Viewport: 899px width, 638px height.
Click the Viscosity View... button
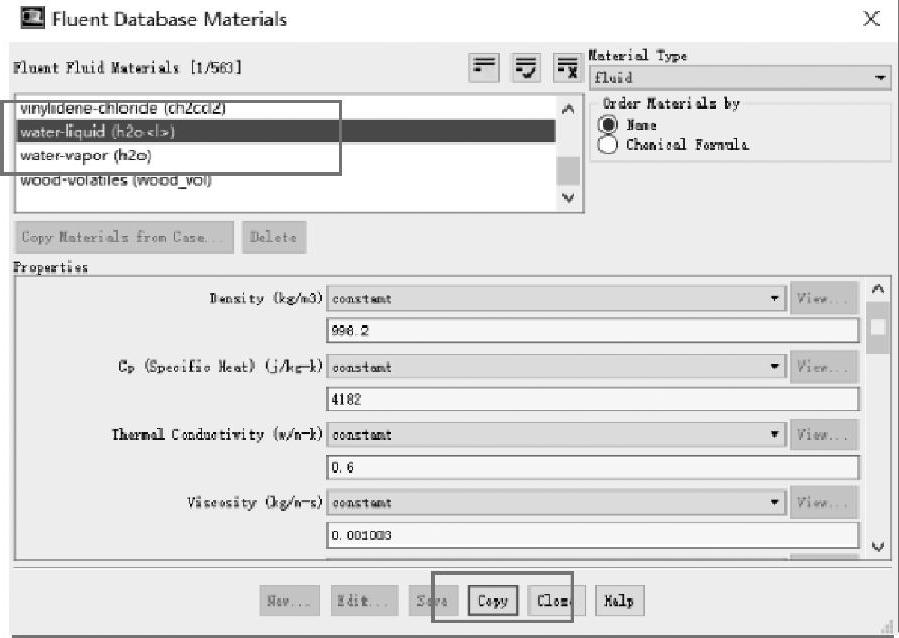823,502
